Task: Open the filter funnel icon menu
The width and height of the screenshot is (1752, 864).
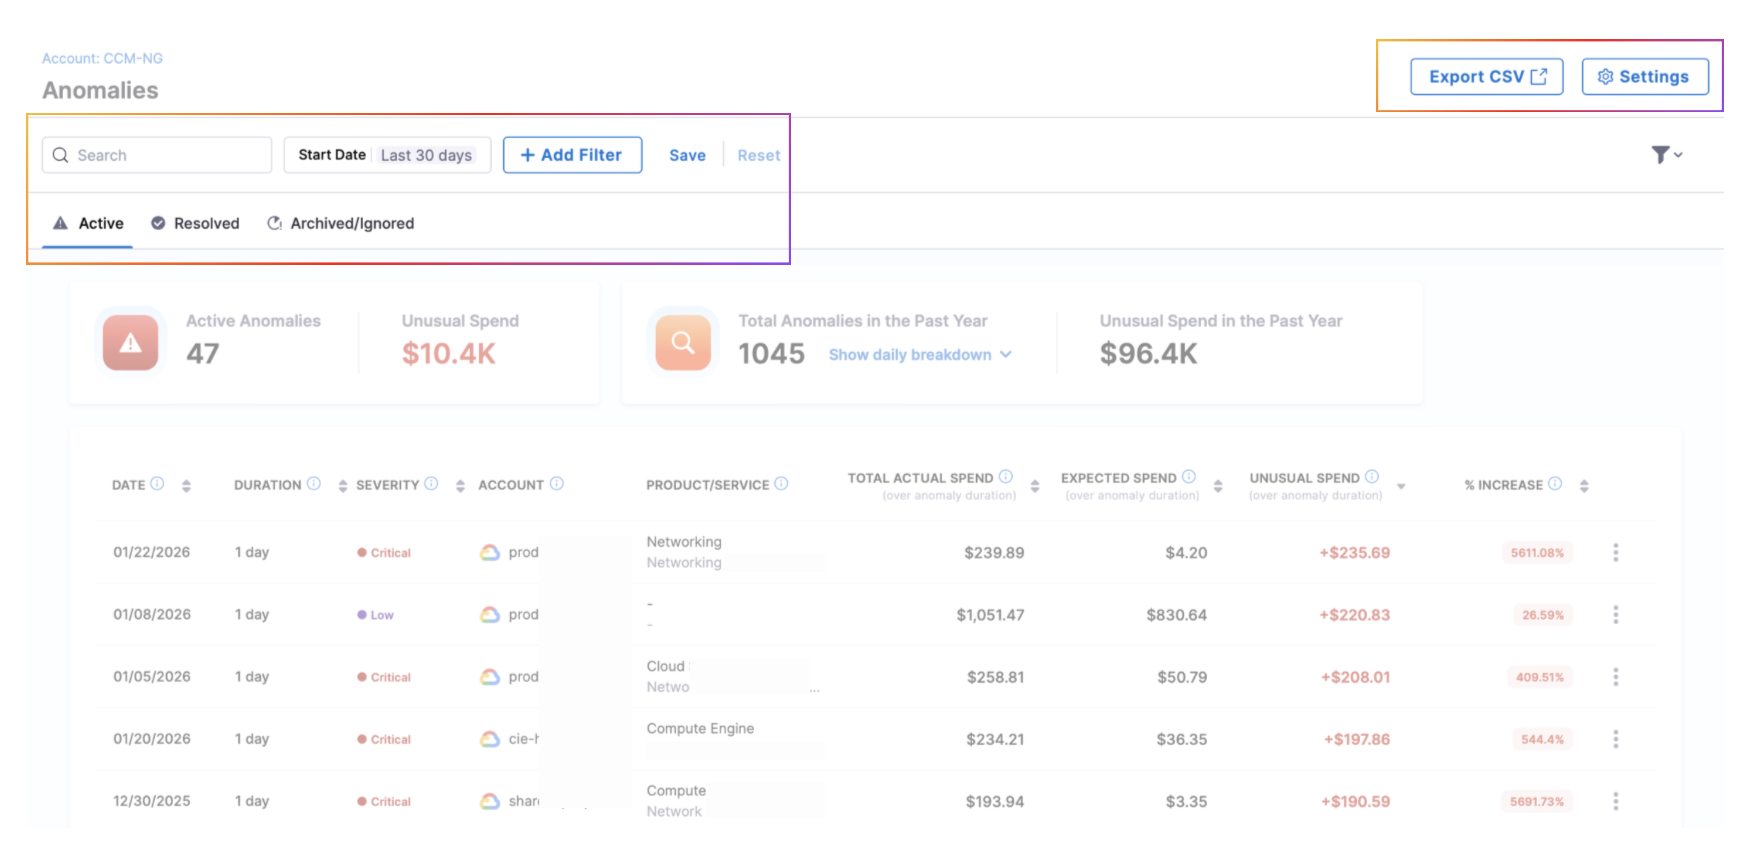Action: point(1665,155)
